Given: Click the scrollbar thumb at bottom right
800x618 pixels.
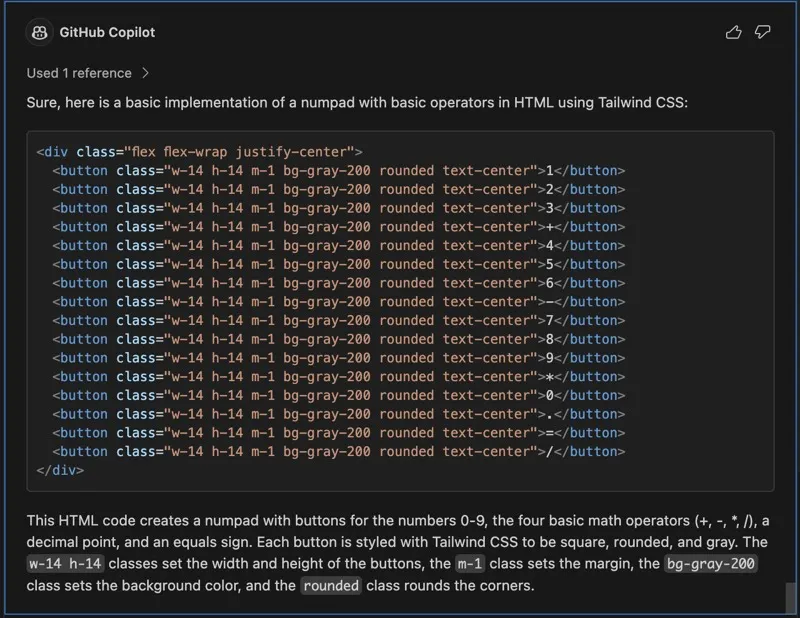Looking at the screenshot, I should [790, 597].
